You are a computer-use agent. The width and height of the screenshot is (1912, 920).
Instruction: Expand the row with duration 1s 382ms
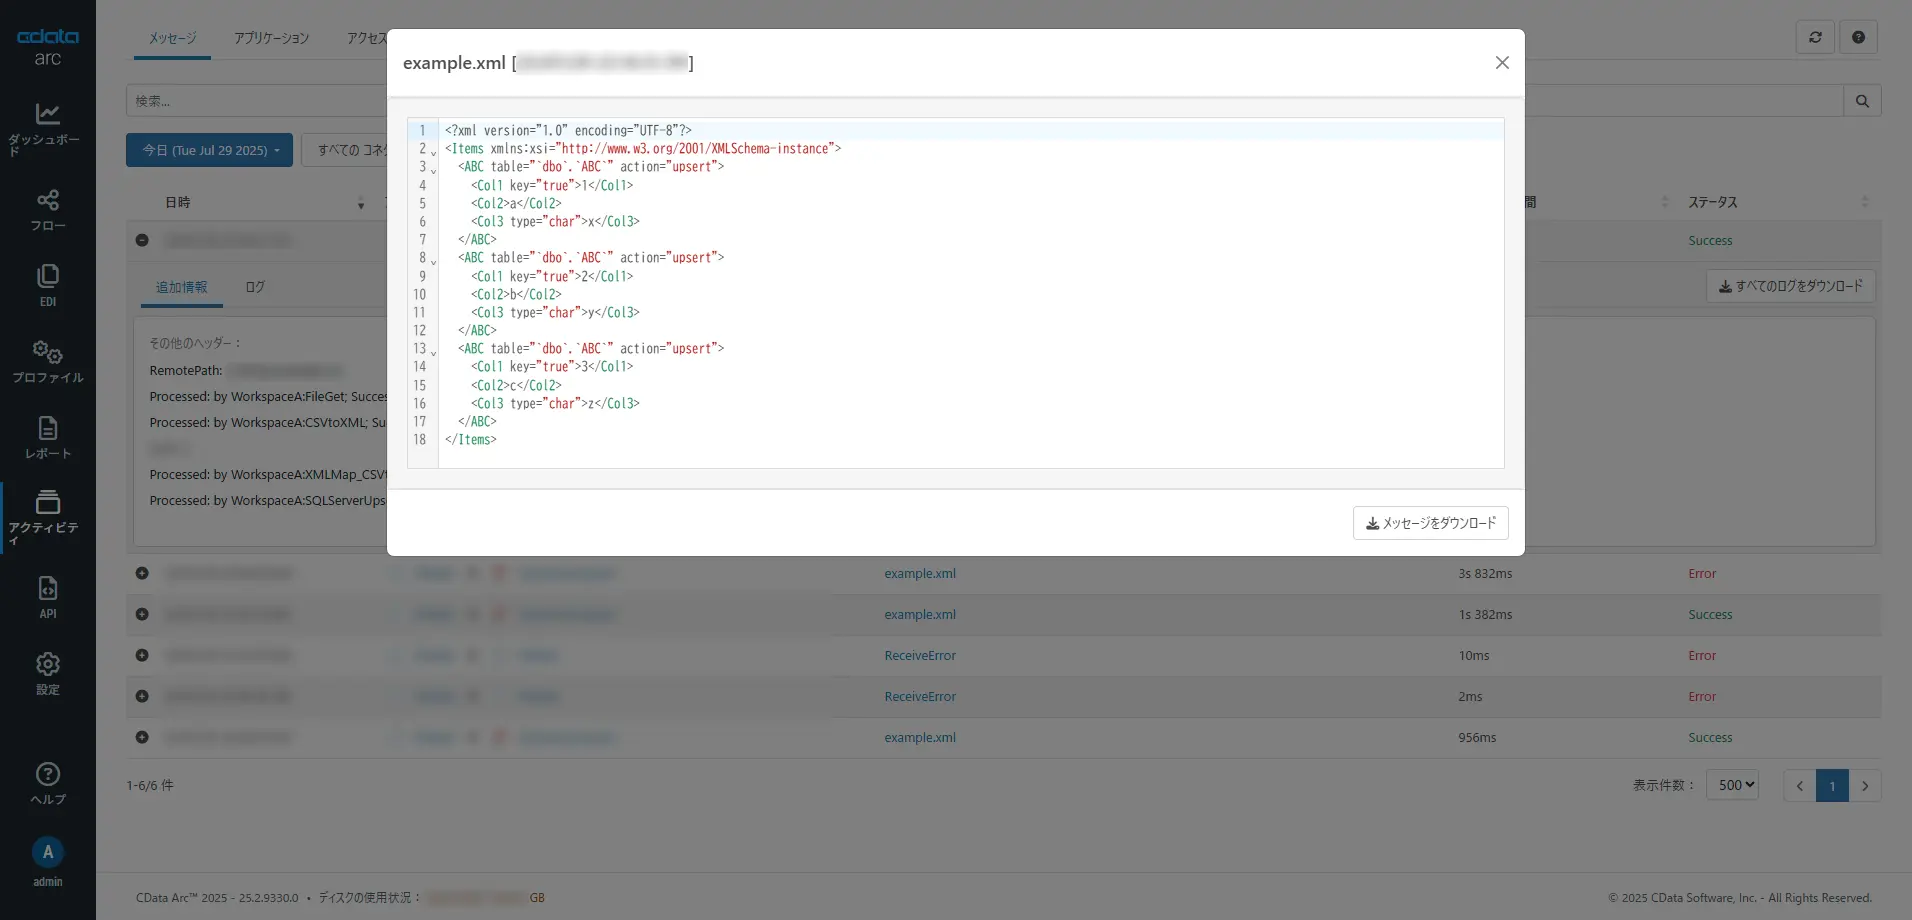142,614
